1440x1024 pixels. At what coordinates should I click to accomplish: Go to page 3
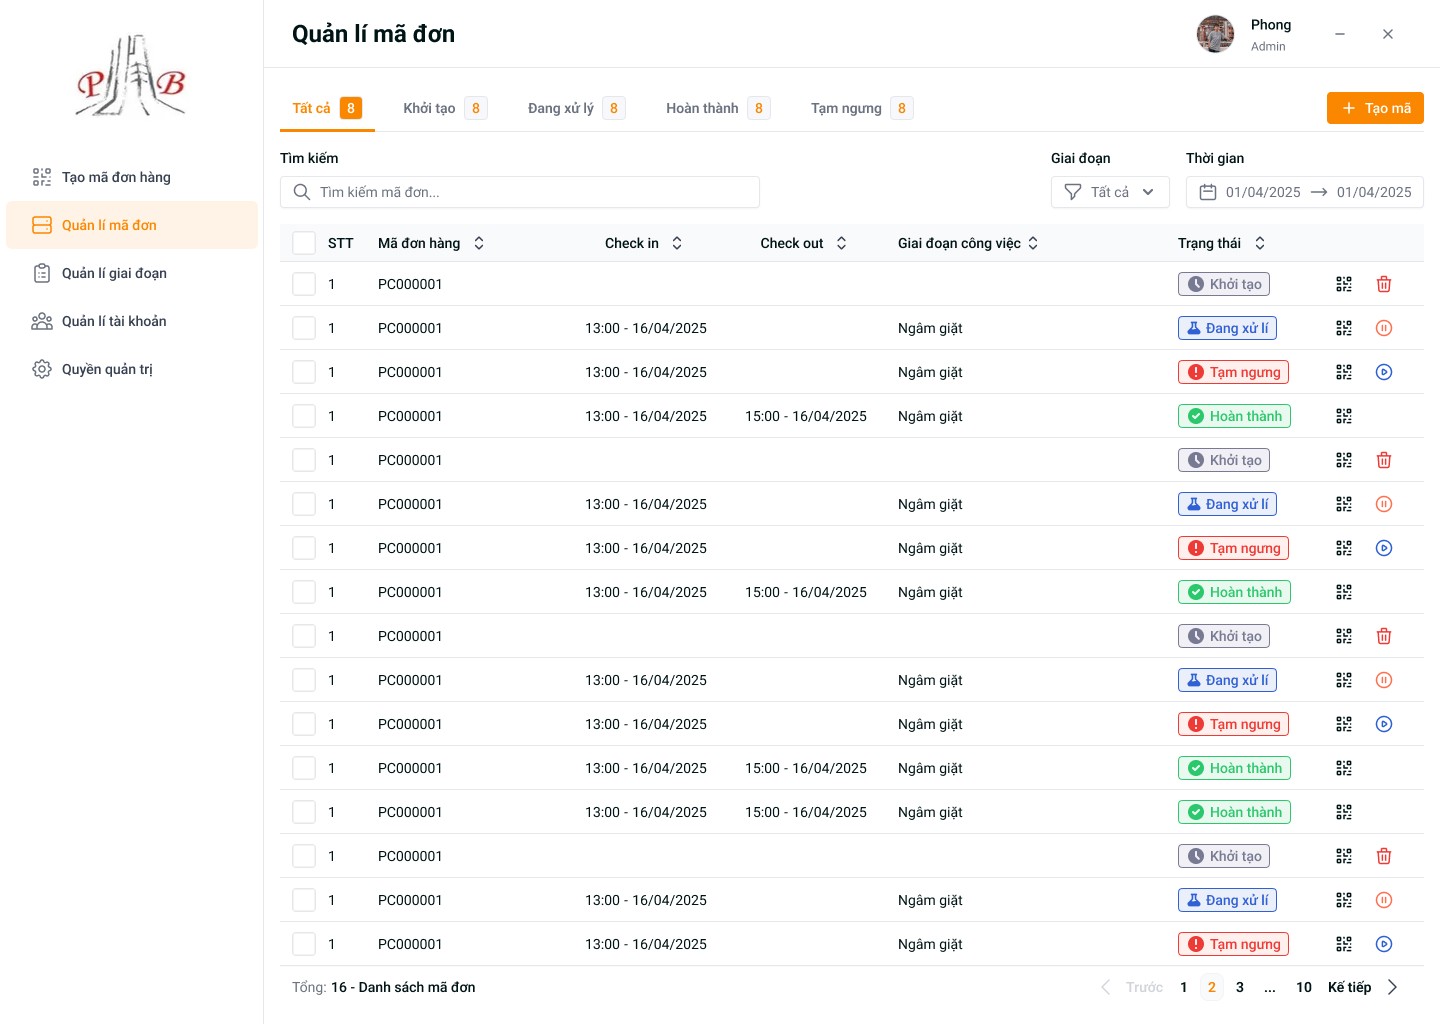pos(1240,987)
